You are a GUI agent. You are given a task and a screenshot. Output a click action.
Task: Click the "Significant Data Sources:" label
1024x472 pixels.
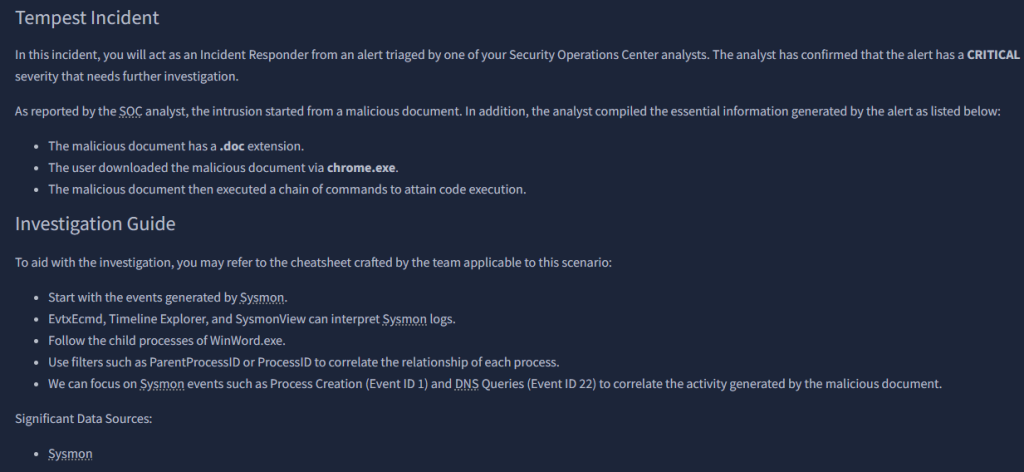(x=83, y=418)
